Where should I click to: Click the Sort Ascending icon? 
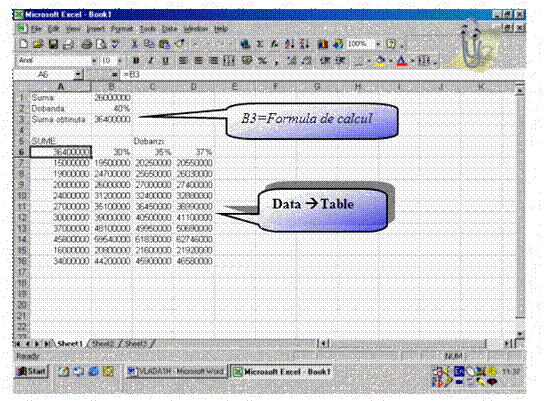point(289,44)
